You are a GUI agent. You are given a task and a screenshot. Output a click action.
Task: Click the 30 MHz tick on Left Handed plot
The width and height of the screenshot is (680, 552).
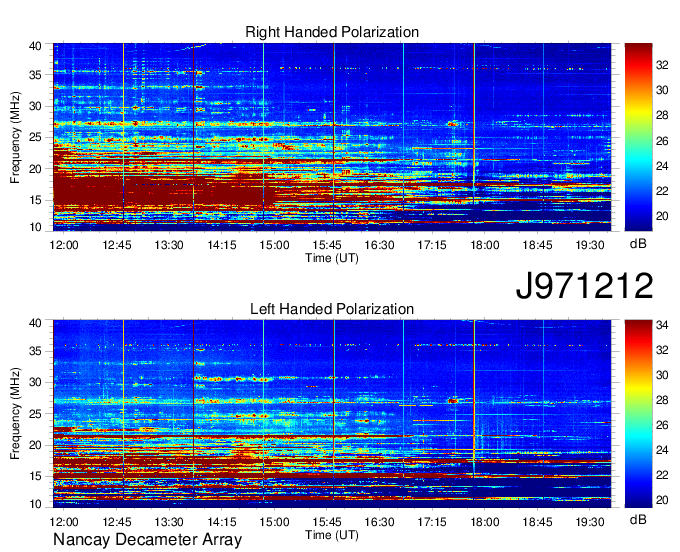pyautogui.click(x=35, y=382)
